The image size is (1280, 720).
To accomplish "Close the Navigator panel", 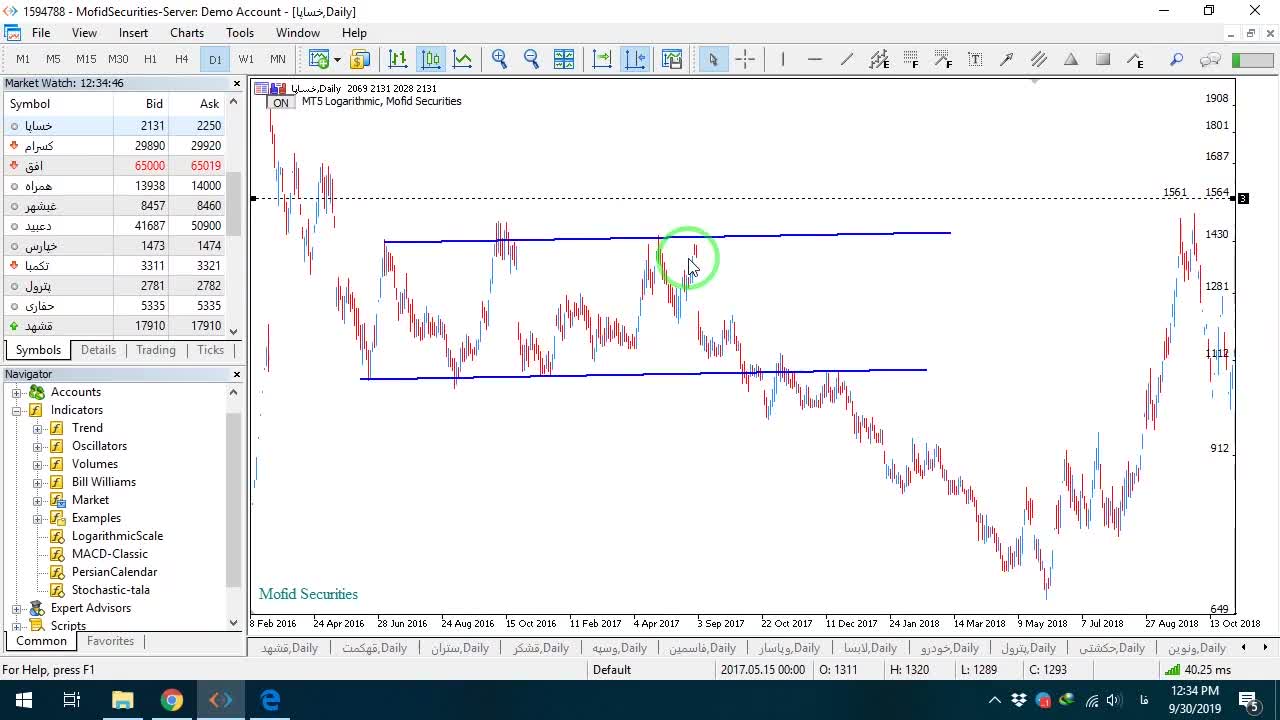I will [x=237, y=374].
